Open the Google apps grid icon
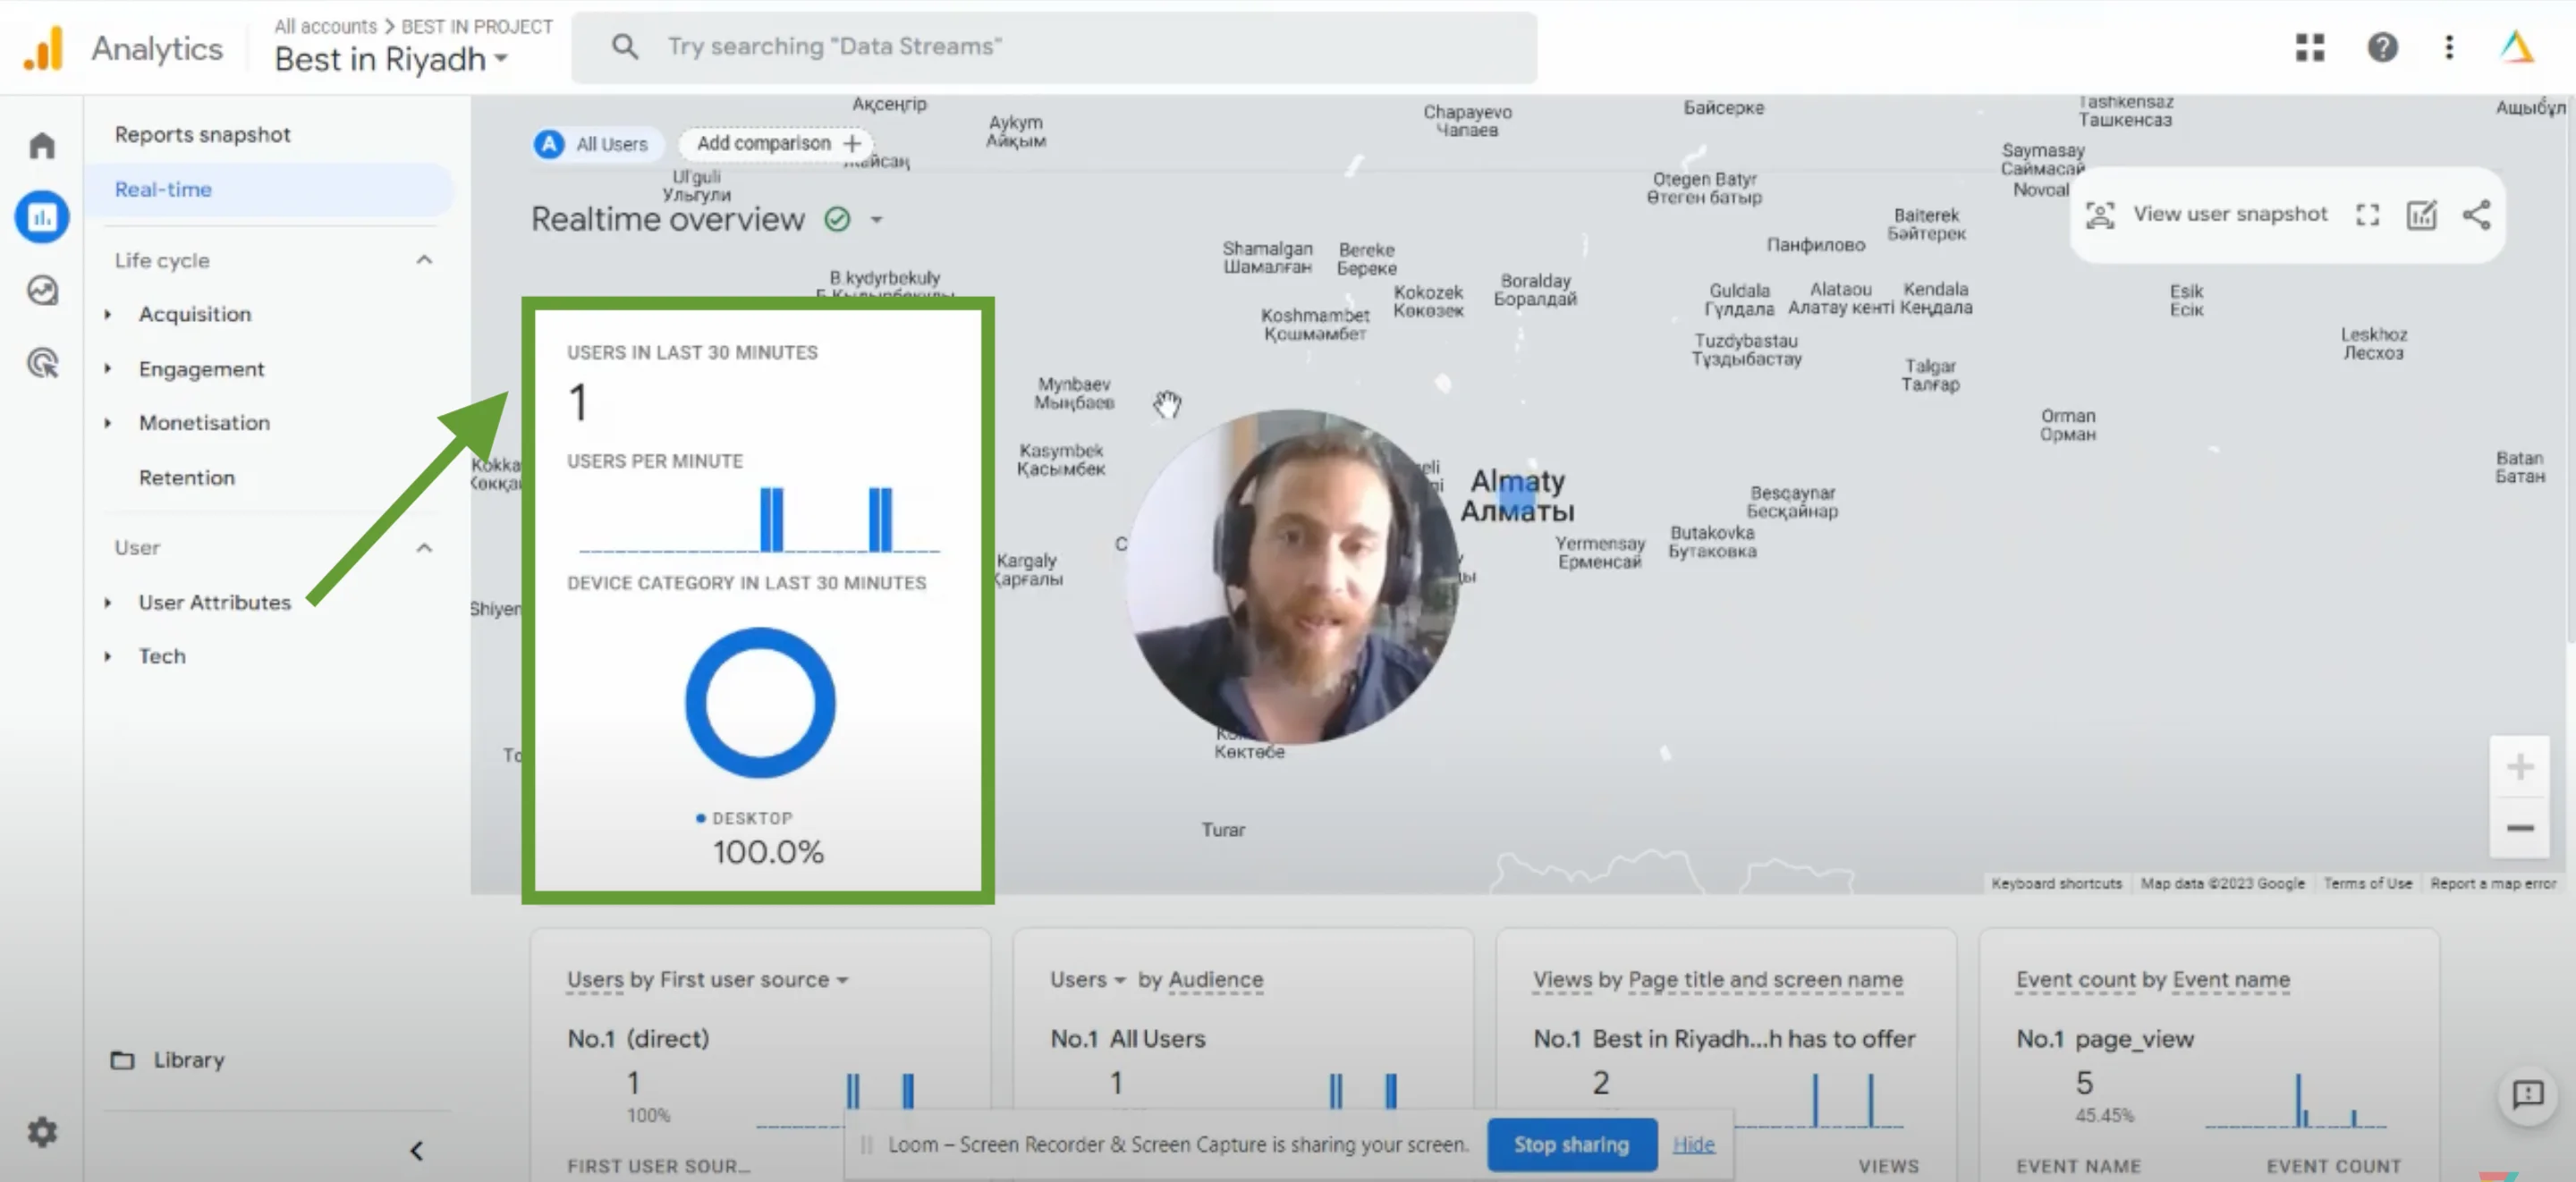Image resolution: width=2576 pixels, height=1182 pixels. [2309, 47]
